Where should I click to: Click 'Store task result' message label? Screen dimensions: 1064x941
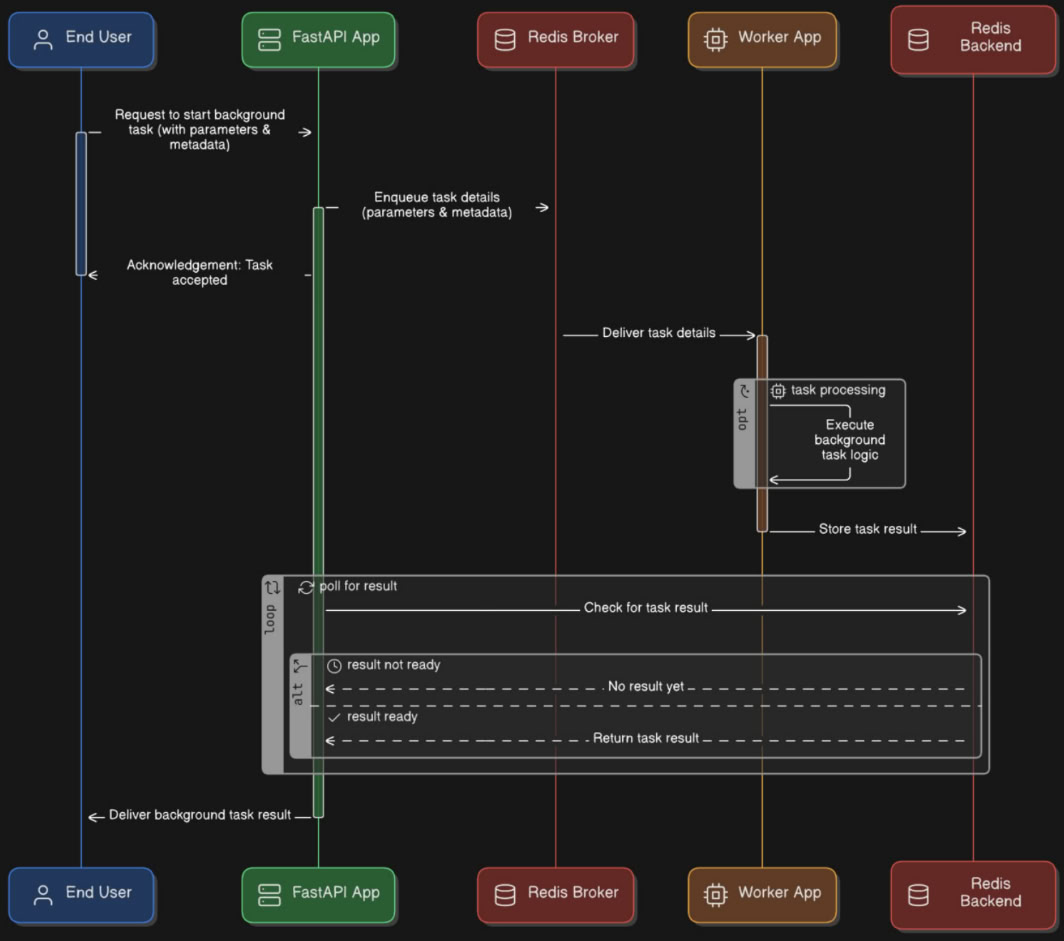(868, 529)
